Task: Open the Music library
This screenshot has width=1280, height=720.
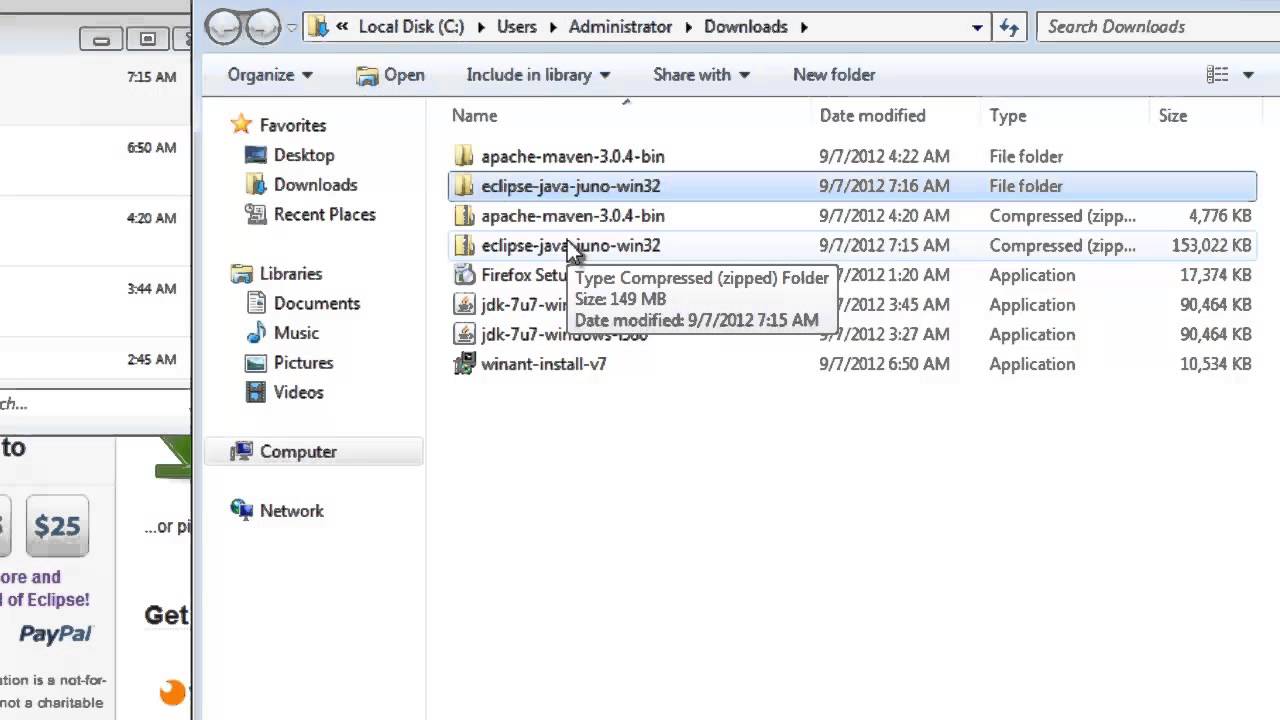Action: [296, 333]
